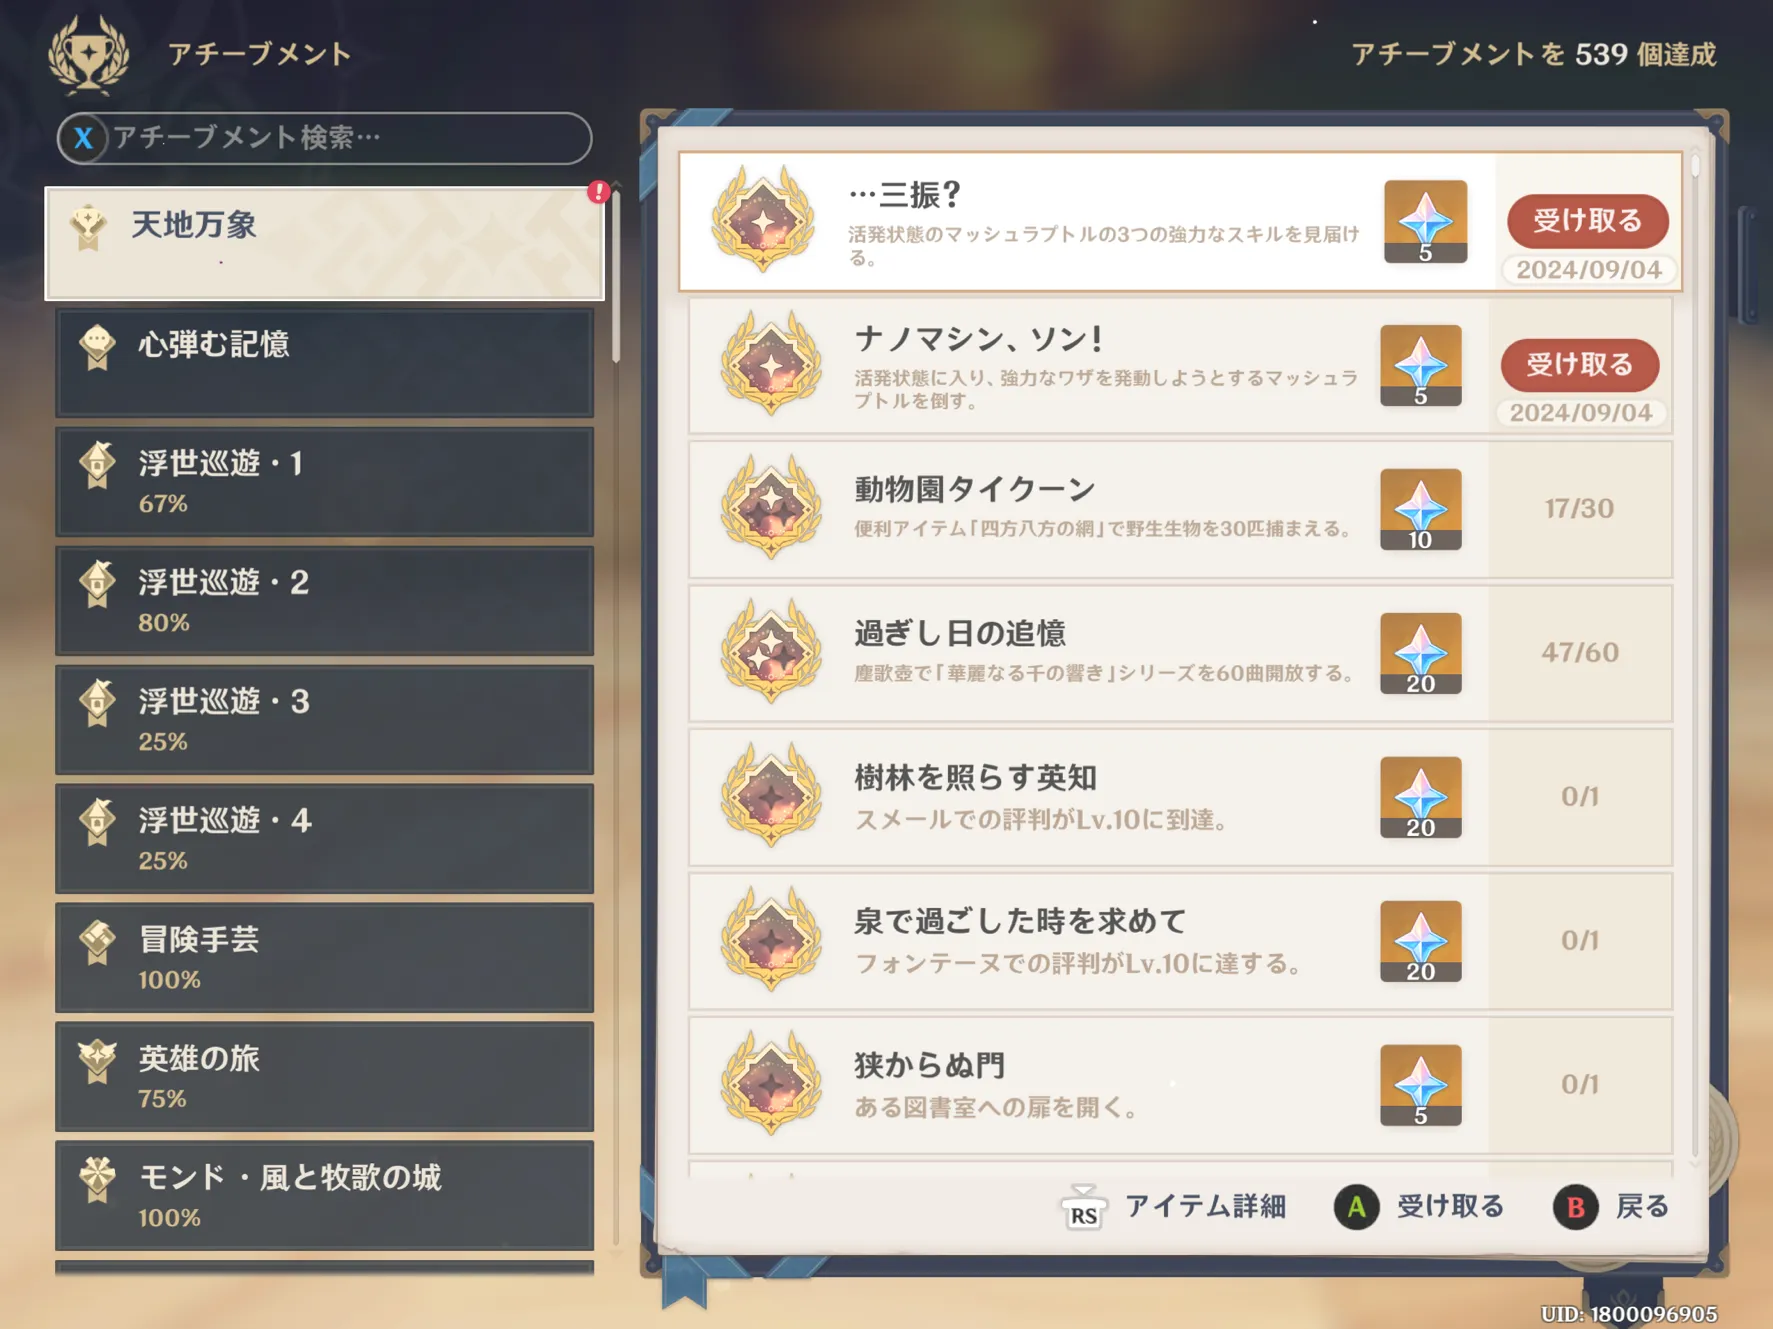Click the 戻る back label
Image resolution: width=1773 pixels, height=1329 pixels.
click(1642, 1207)
